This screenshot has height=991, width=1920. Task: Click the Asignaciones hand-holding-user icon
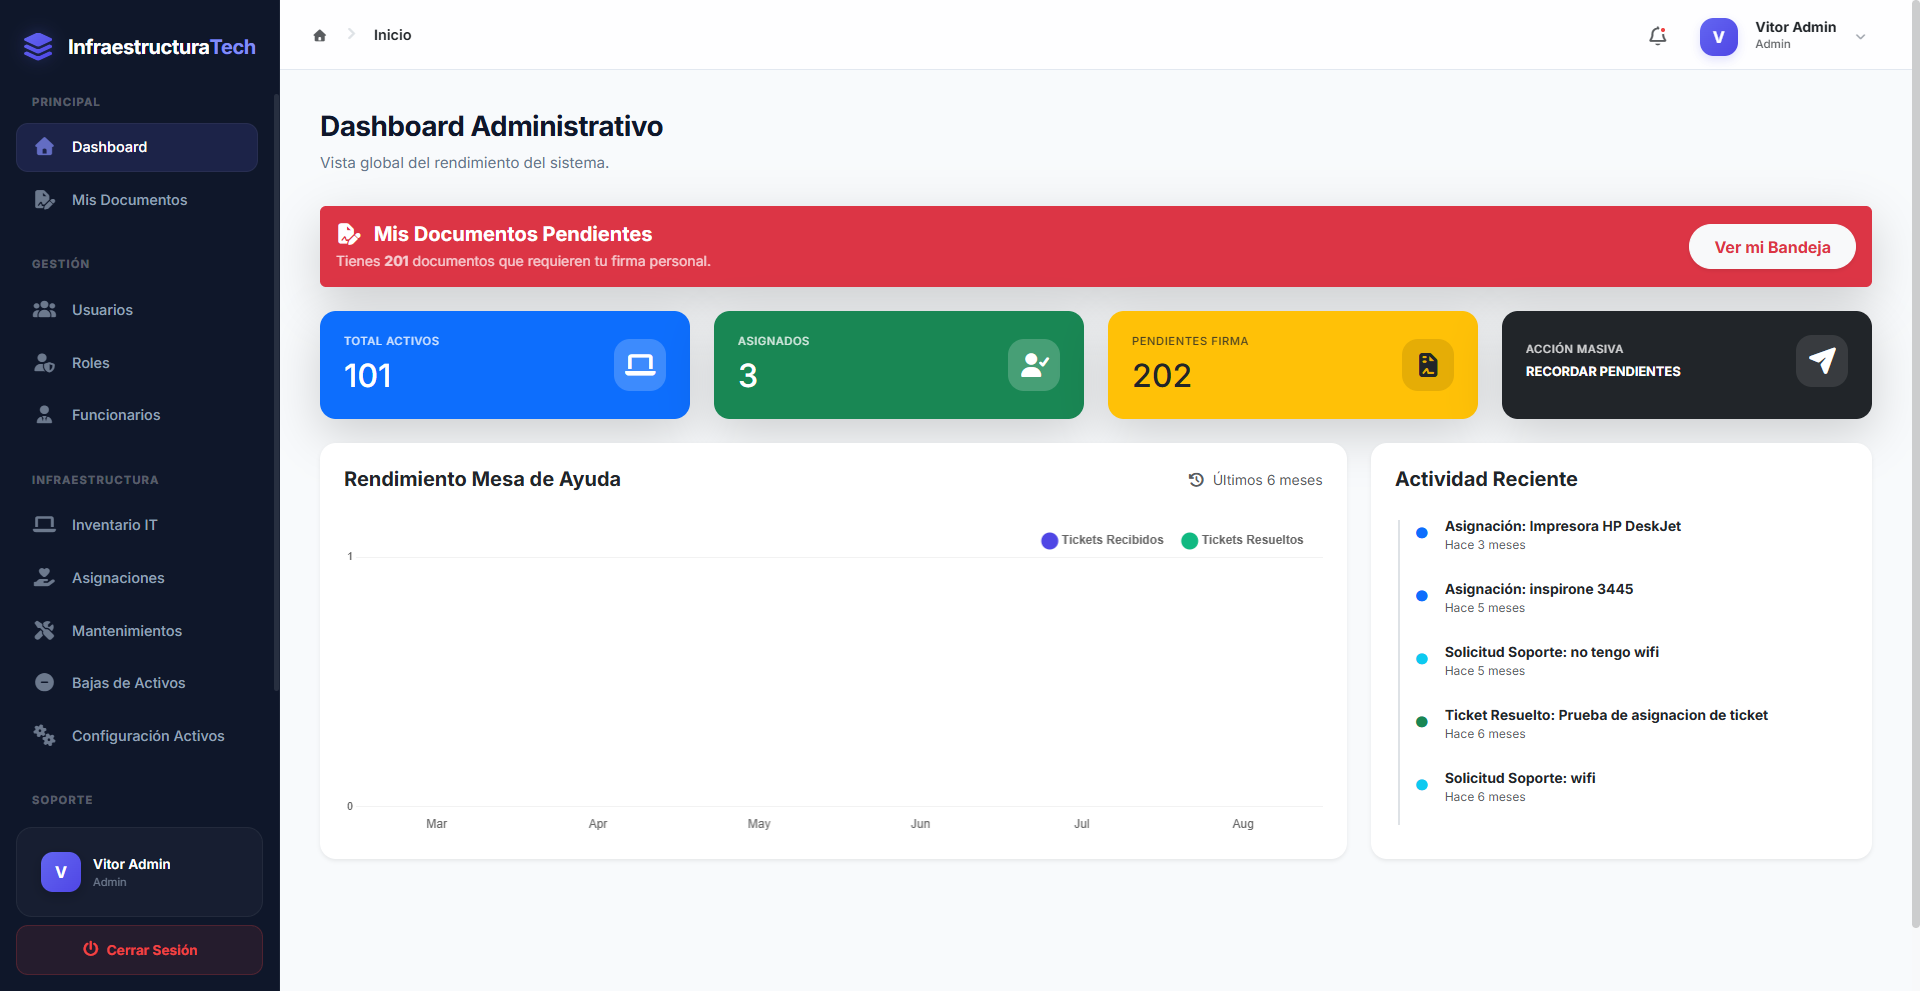click(44, 578)
